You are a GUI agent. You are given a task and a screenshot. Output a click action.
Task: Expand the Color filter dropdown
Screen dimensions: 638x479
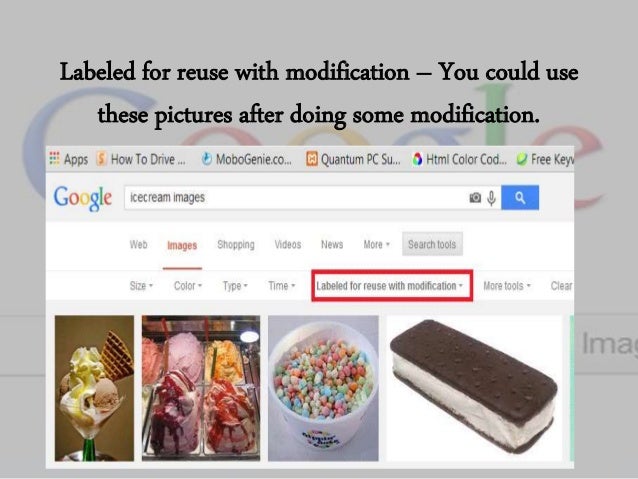click(188, 286)
